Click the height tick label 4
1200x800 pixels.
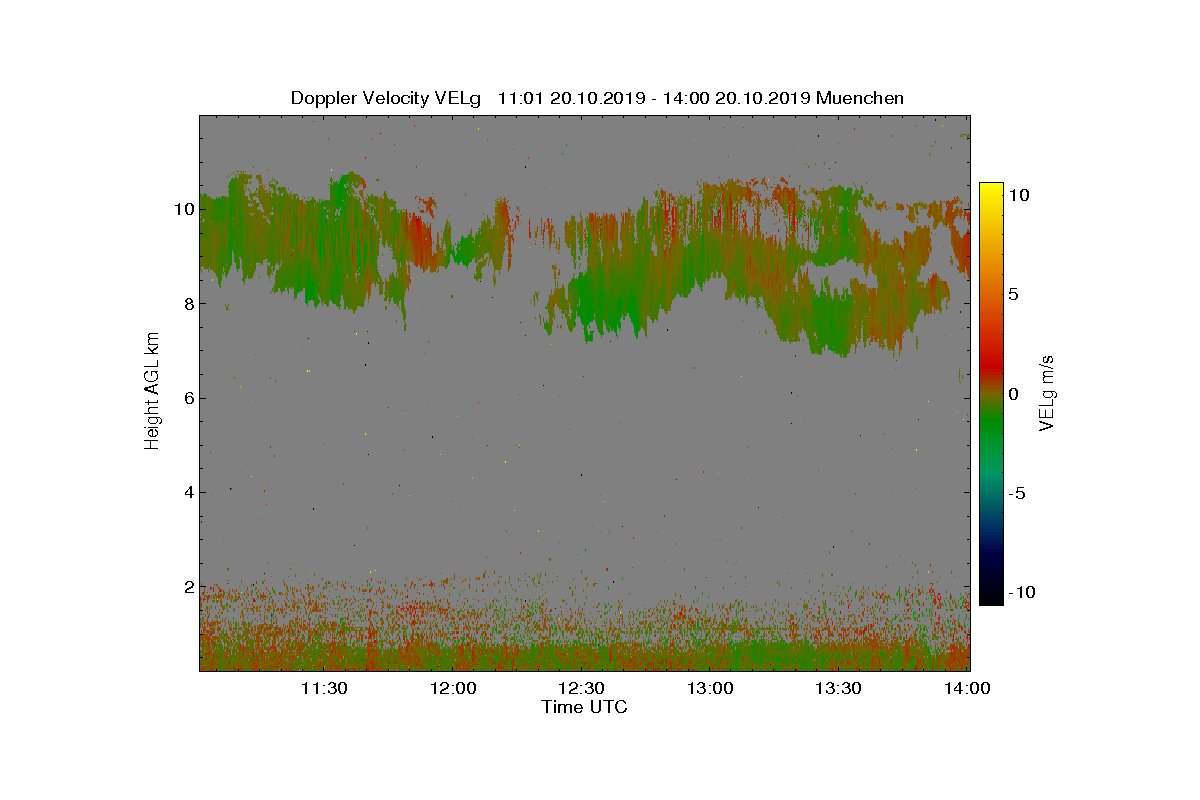[188, 492]
